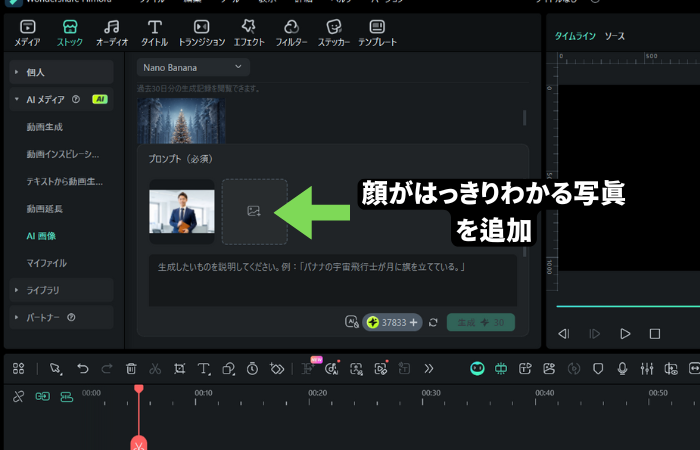Click the play button in preview

coord(625,333)
